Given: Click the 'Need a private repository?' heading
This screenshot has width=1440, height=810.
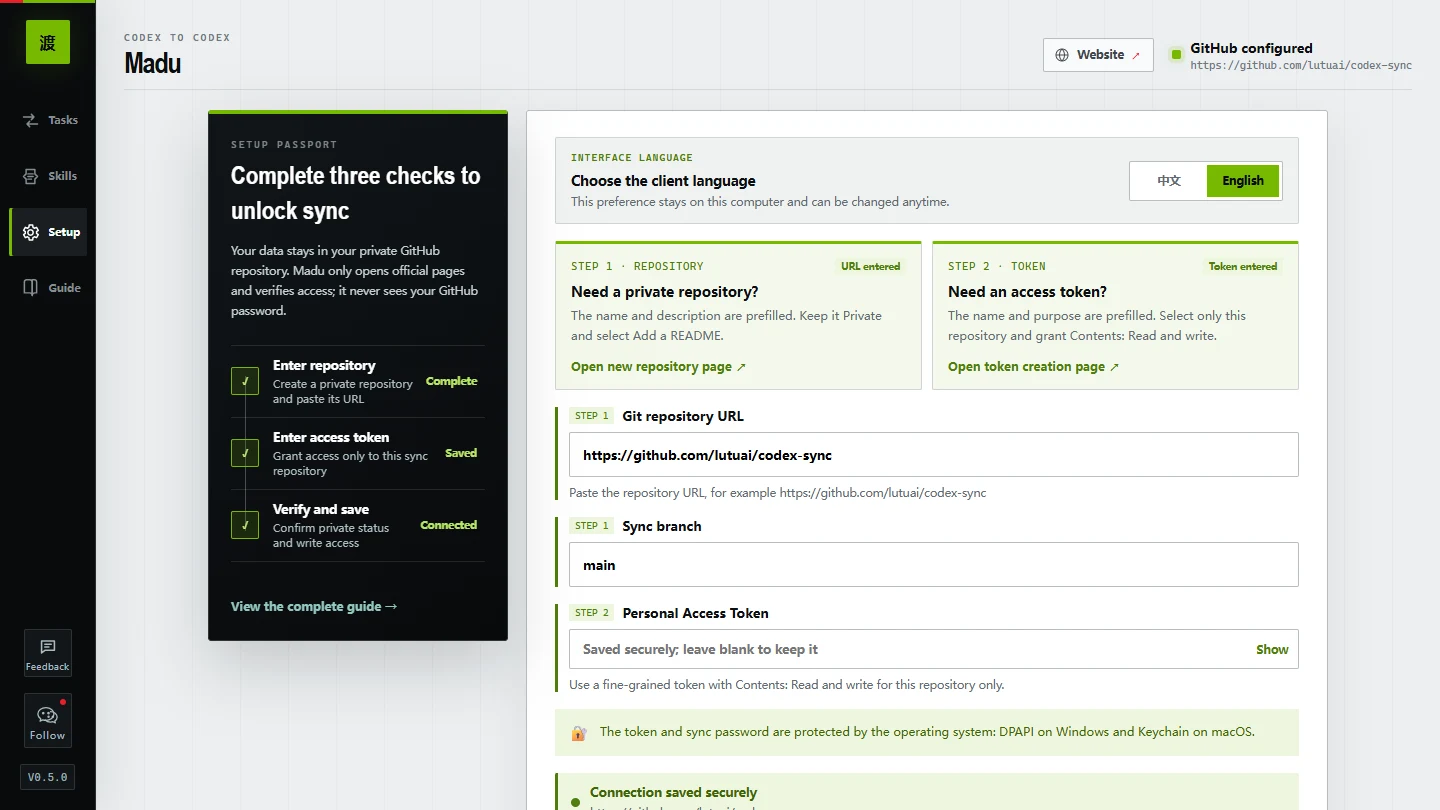Looking at the screenshot, I should coord(664,292).
